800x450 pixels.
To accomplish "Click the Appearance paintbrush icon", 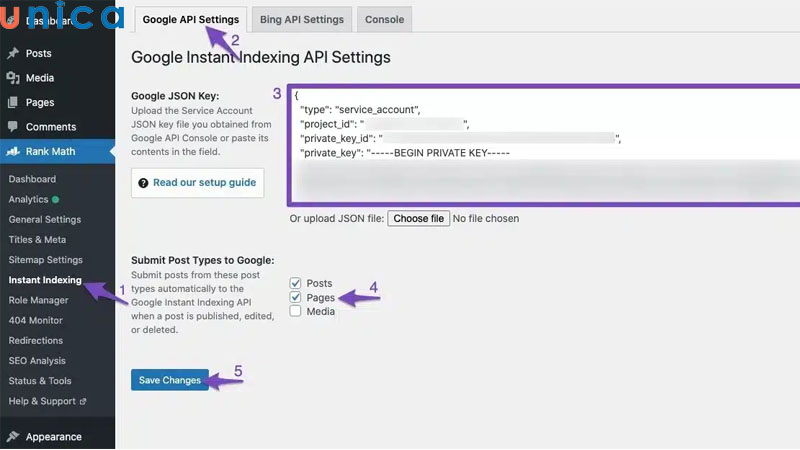I will pyautogui.click(x=13, y=436).
